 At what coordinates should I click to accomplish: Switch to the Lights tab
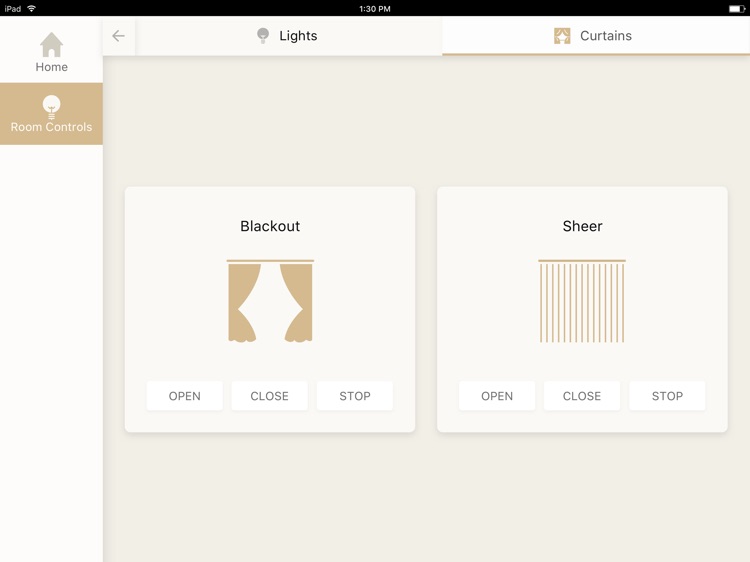(288, 36)
